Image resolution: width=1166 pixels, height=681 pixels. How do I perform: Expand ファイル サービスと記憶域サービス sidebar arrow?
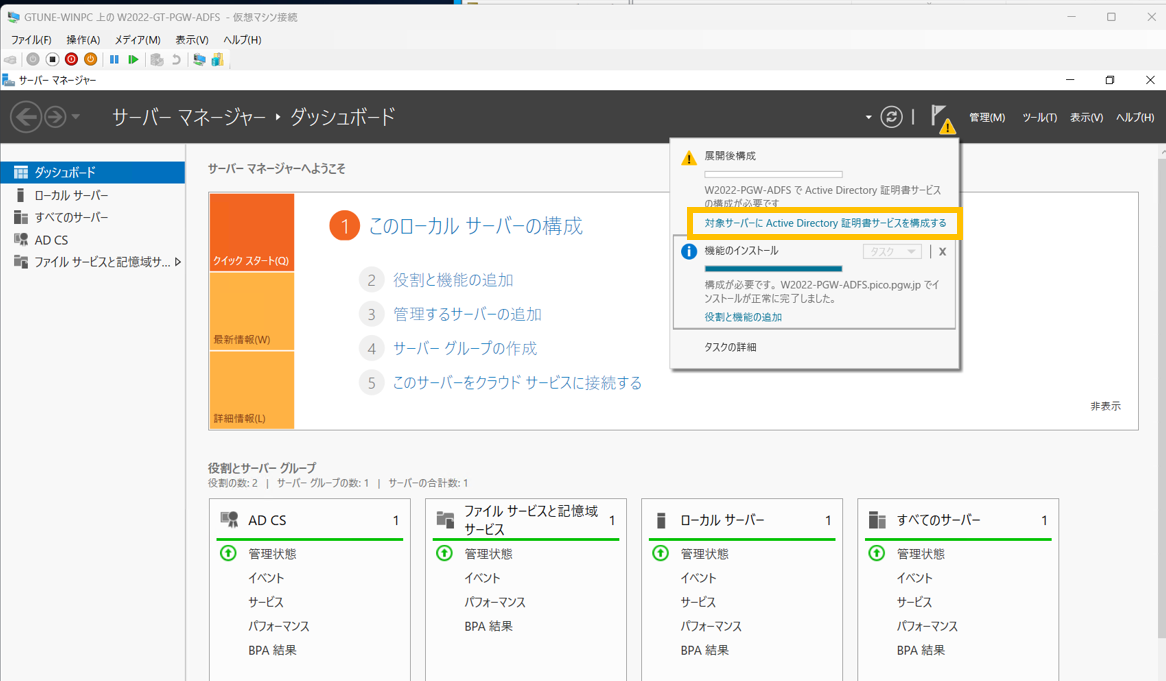click(178, 262)
